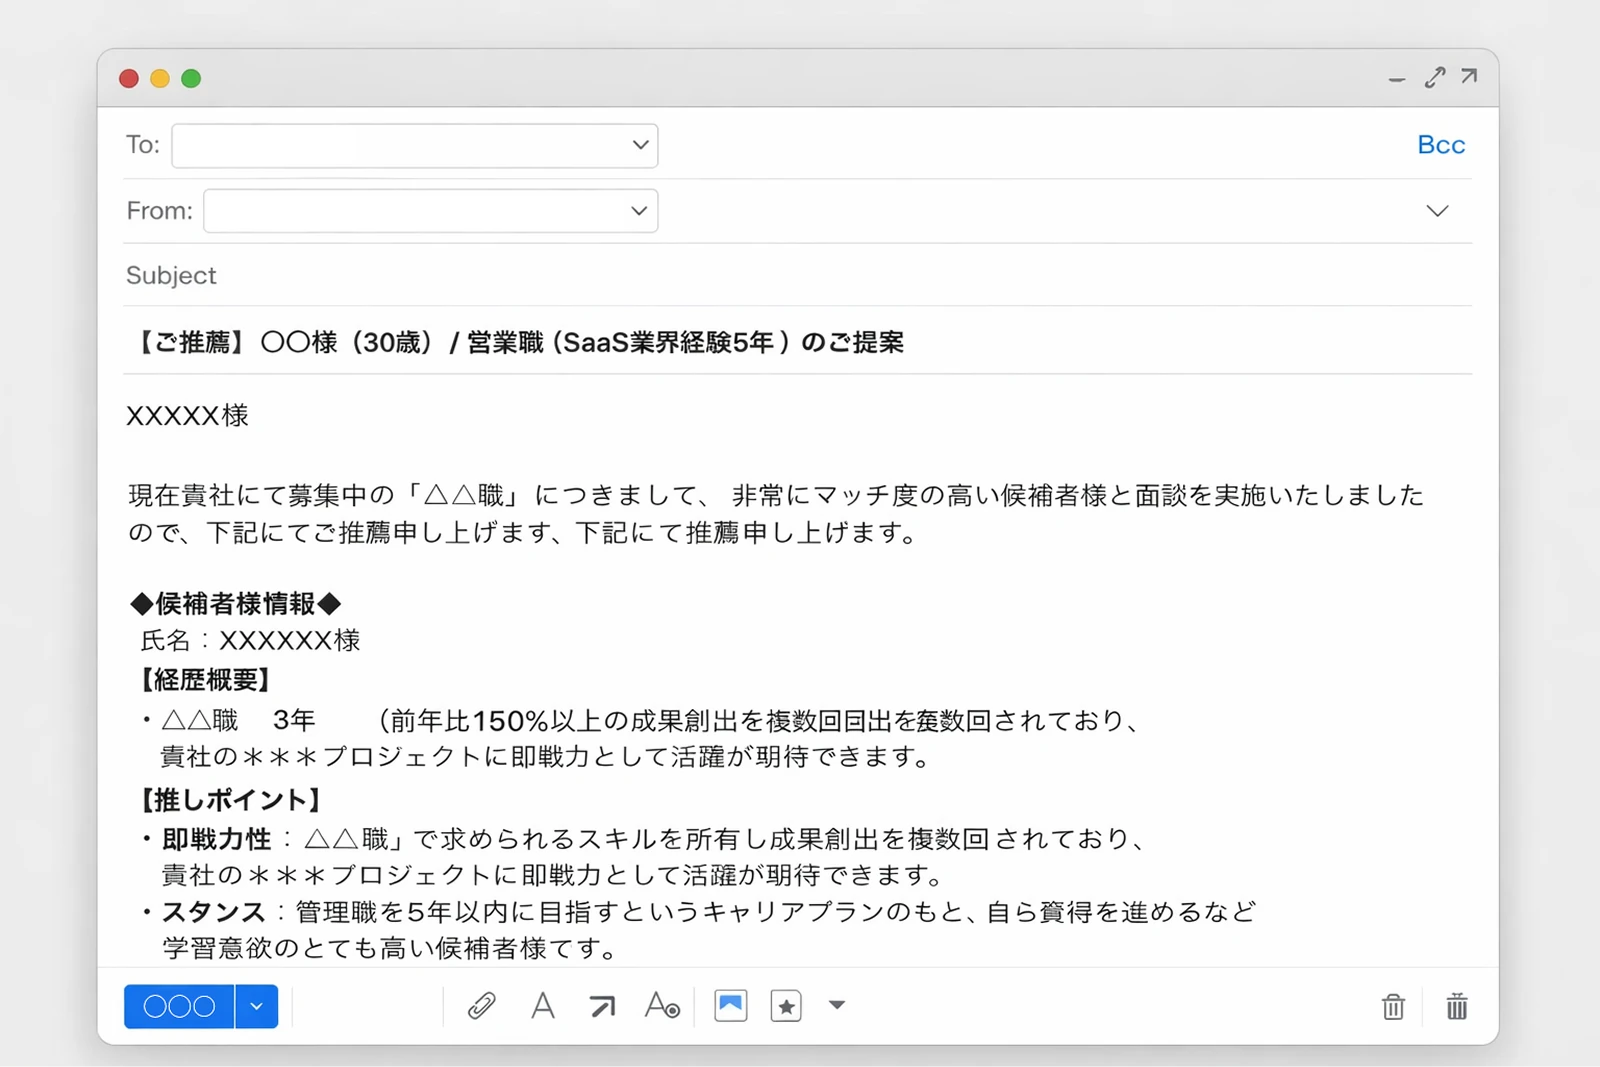Click the heading ◆候補者様情報◆
This screenshot has width=1600, height=1067.
pos(236,603)
